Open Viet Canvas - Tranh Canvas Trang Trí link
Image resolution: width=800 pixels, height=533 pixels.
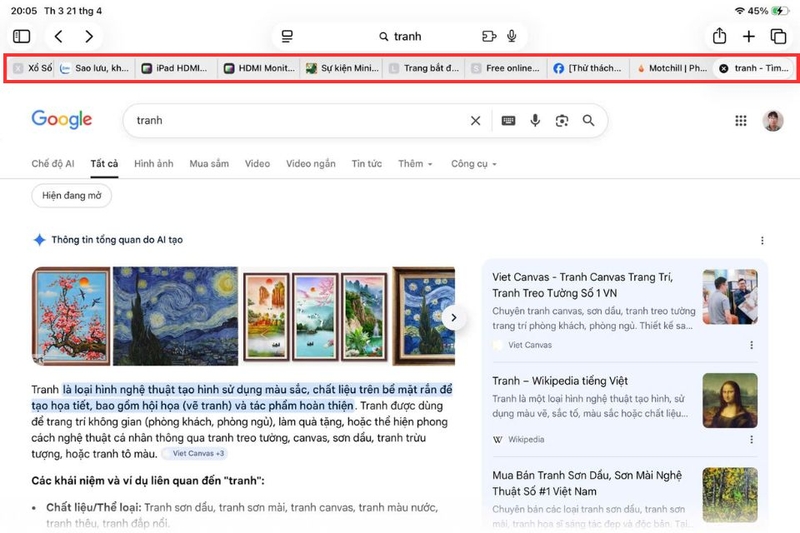pyautogui.click(x=583, y=285)
